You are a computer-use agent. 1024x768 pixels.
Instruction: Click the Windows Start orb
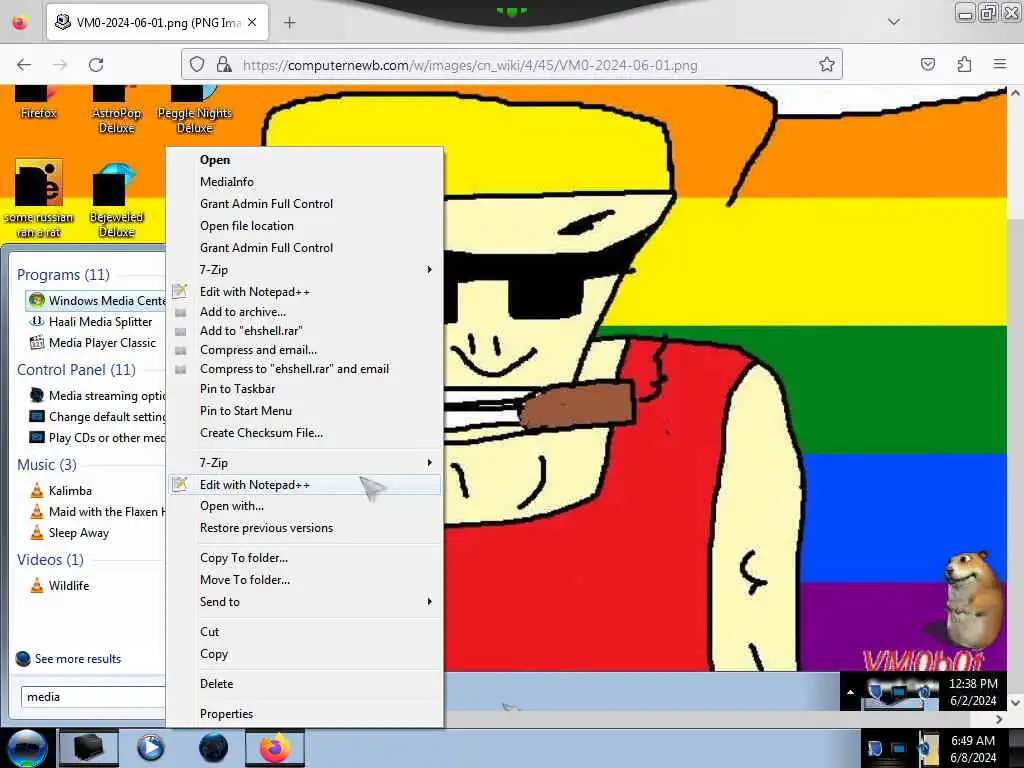point(27,748)
